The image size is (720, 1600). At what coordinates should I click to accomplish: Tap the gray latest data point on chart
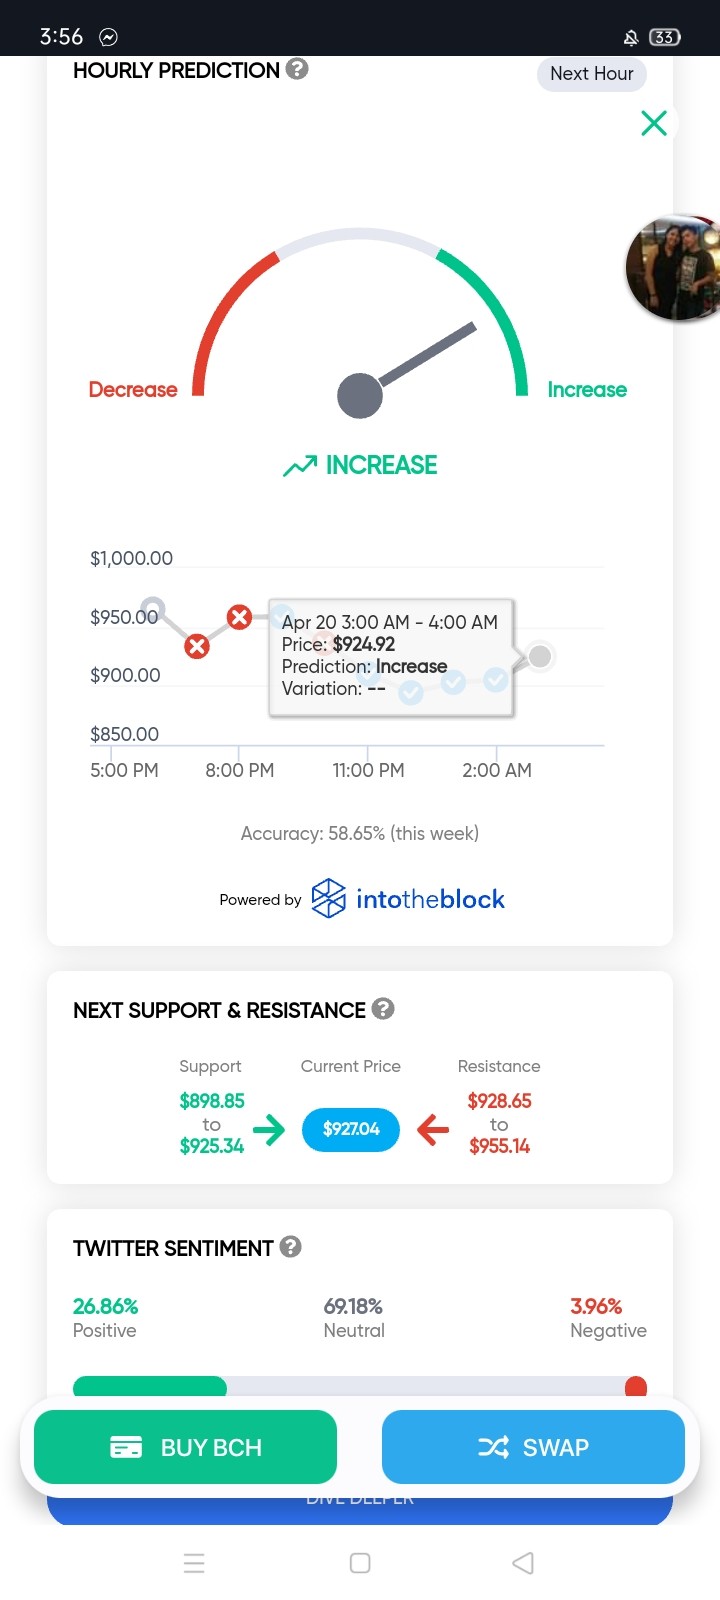(x=540, y=656)
